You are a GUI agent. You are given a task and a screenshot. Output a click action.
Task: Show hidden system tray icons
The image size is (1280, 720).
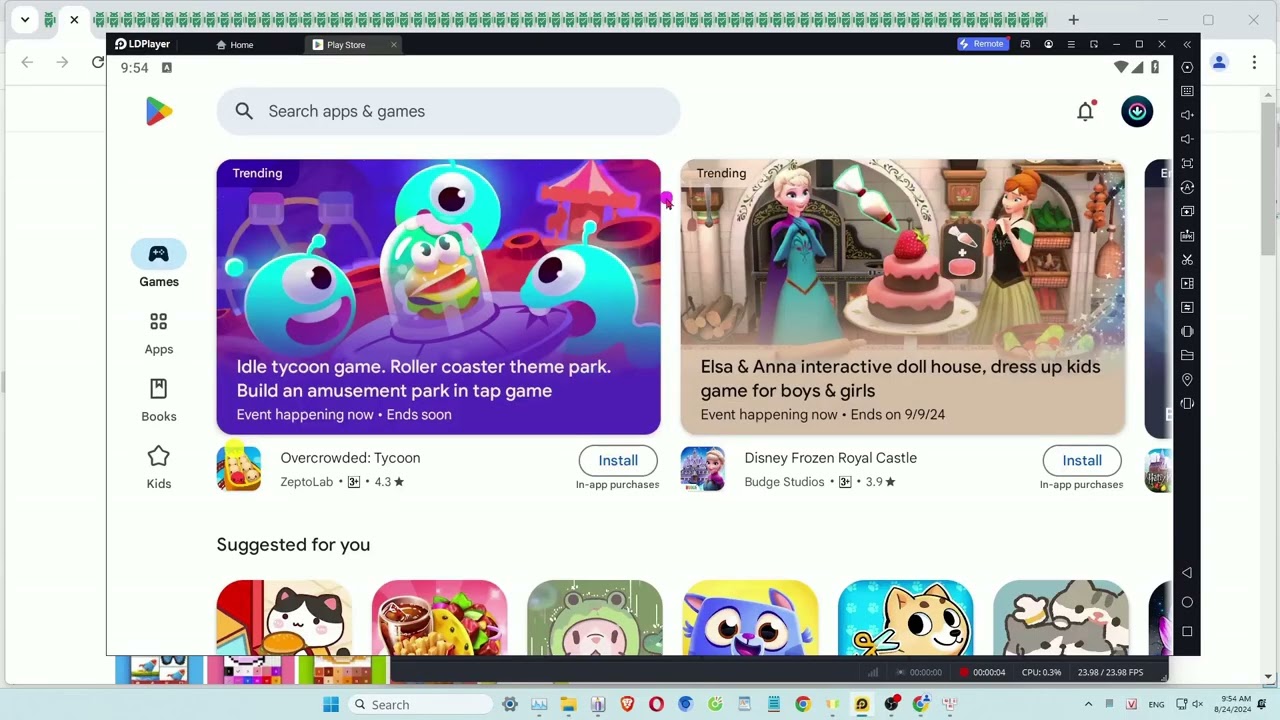(1088, 704)
